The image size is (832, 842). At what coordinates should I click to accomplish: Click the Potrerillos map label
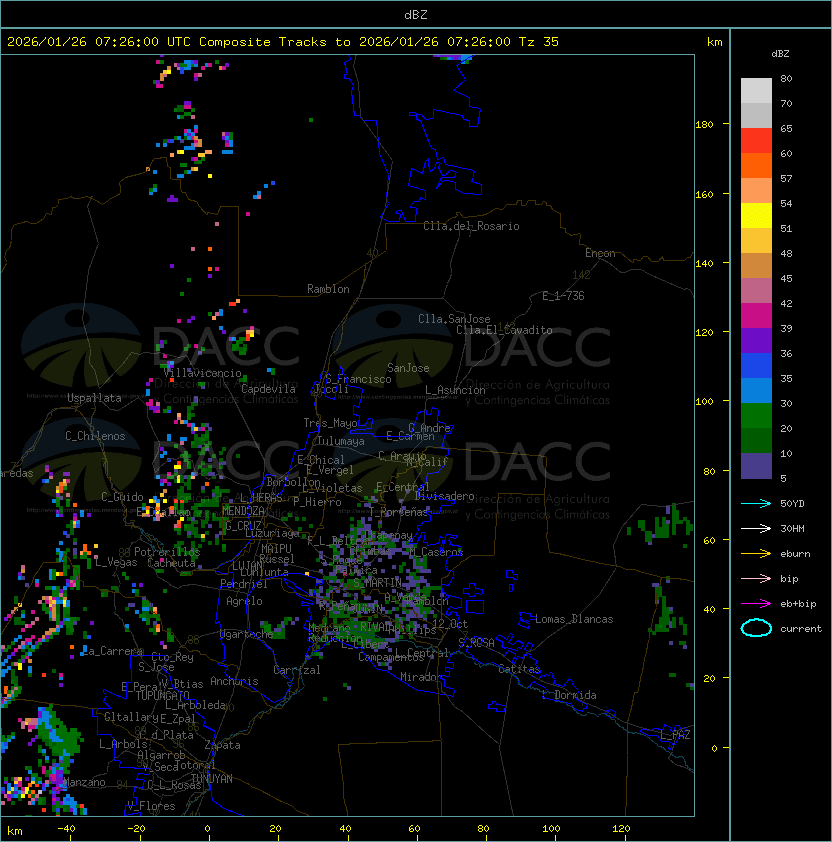click(x=167, y=552)
